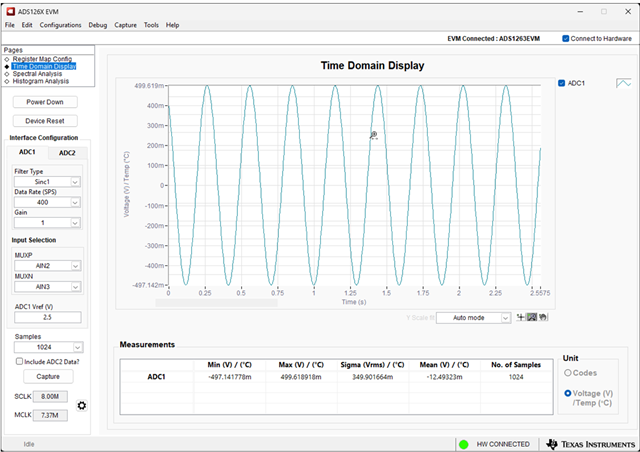Viewport: 640px width, 452px height.
Task: Select the Time Domain Display page
Action: pos(44,66)
